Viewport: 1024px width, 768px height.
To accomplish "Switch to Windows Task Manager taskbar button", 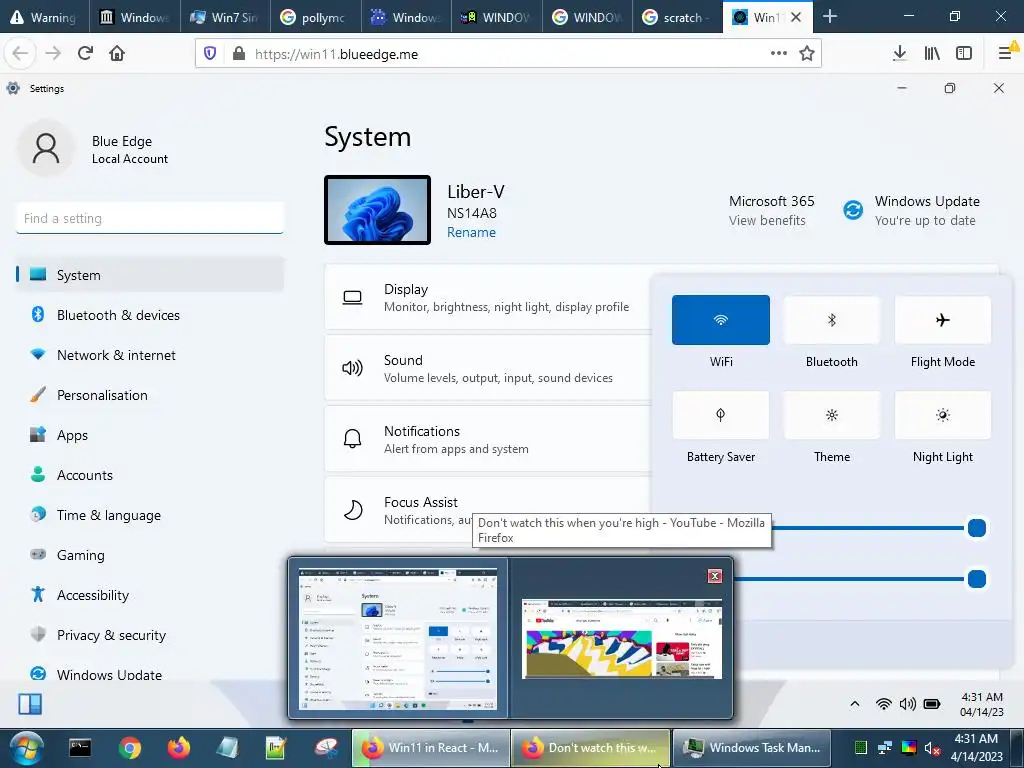I will point(752,748).
